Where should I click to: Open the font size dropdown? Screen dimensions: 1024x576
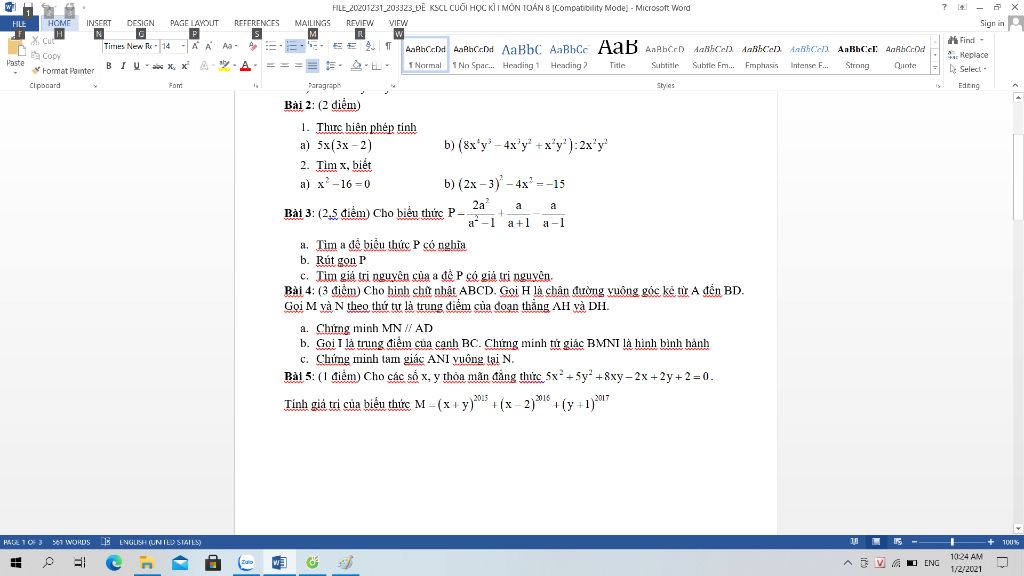184,46
